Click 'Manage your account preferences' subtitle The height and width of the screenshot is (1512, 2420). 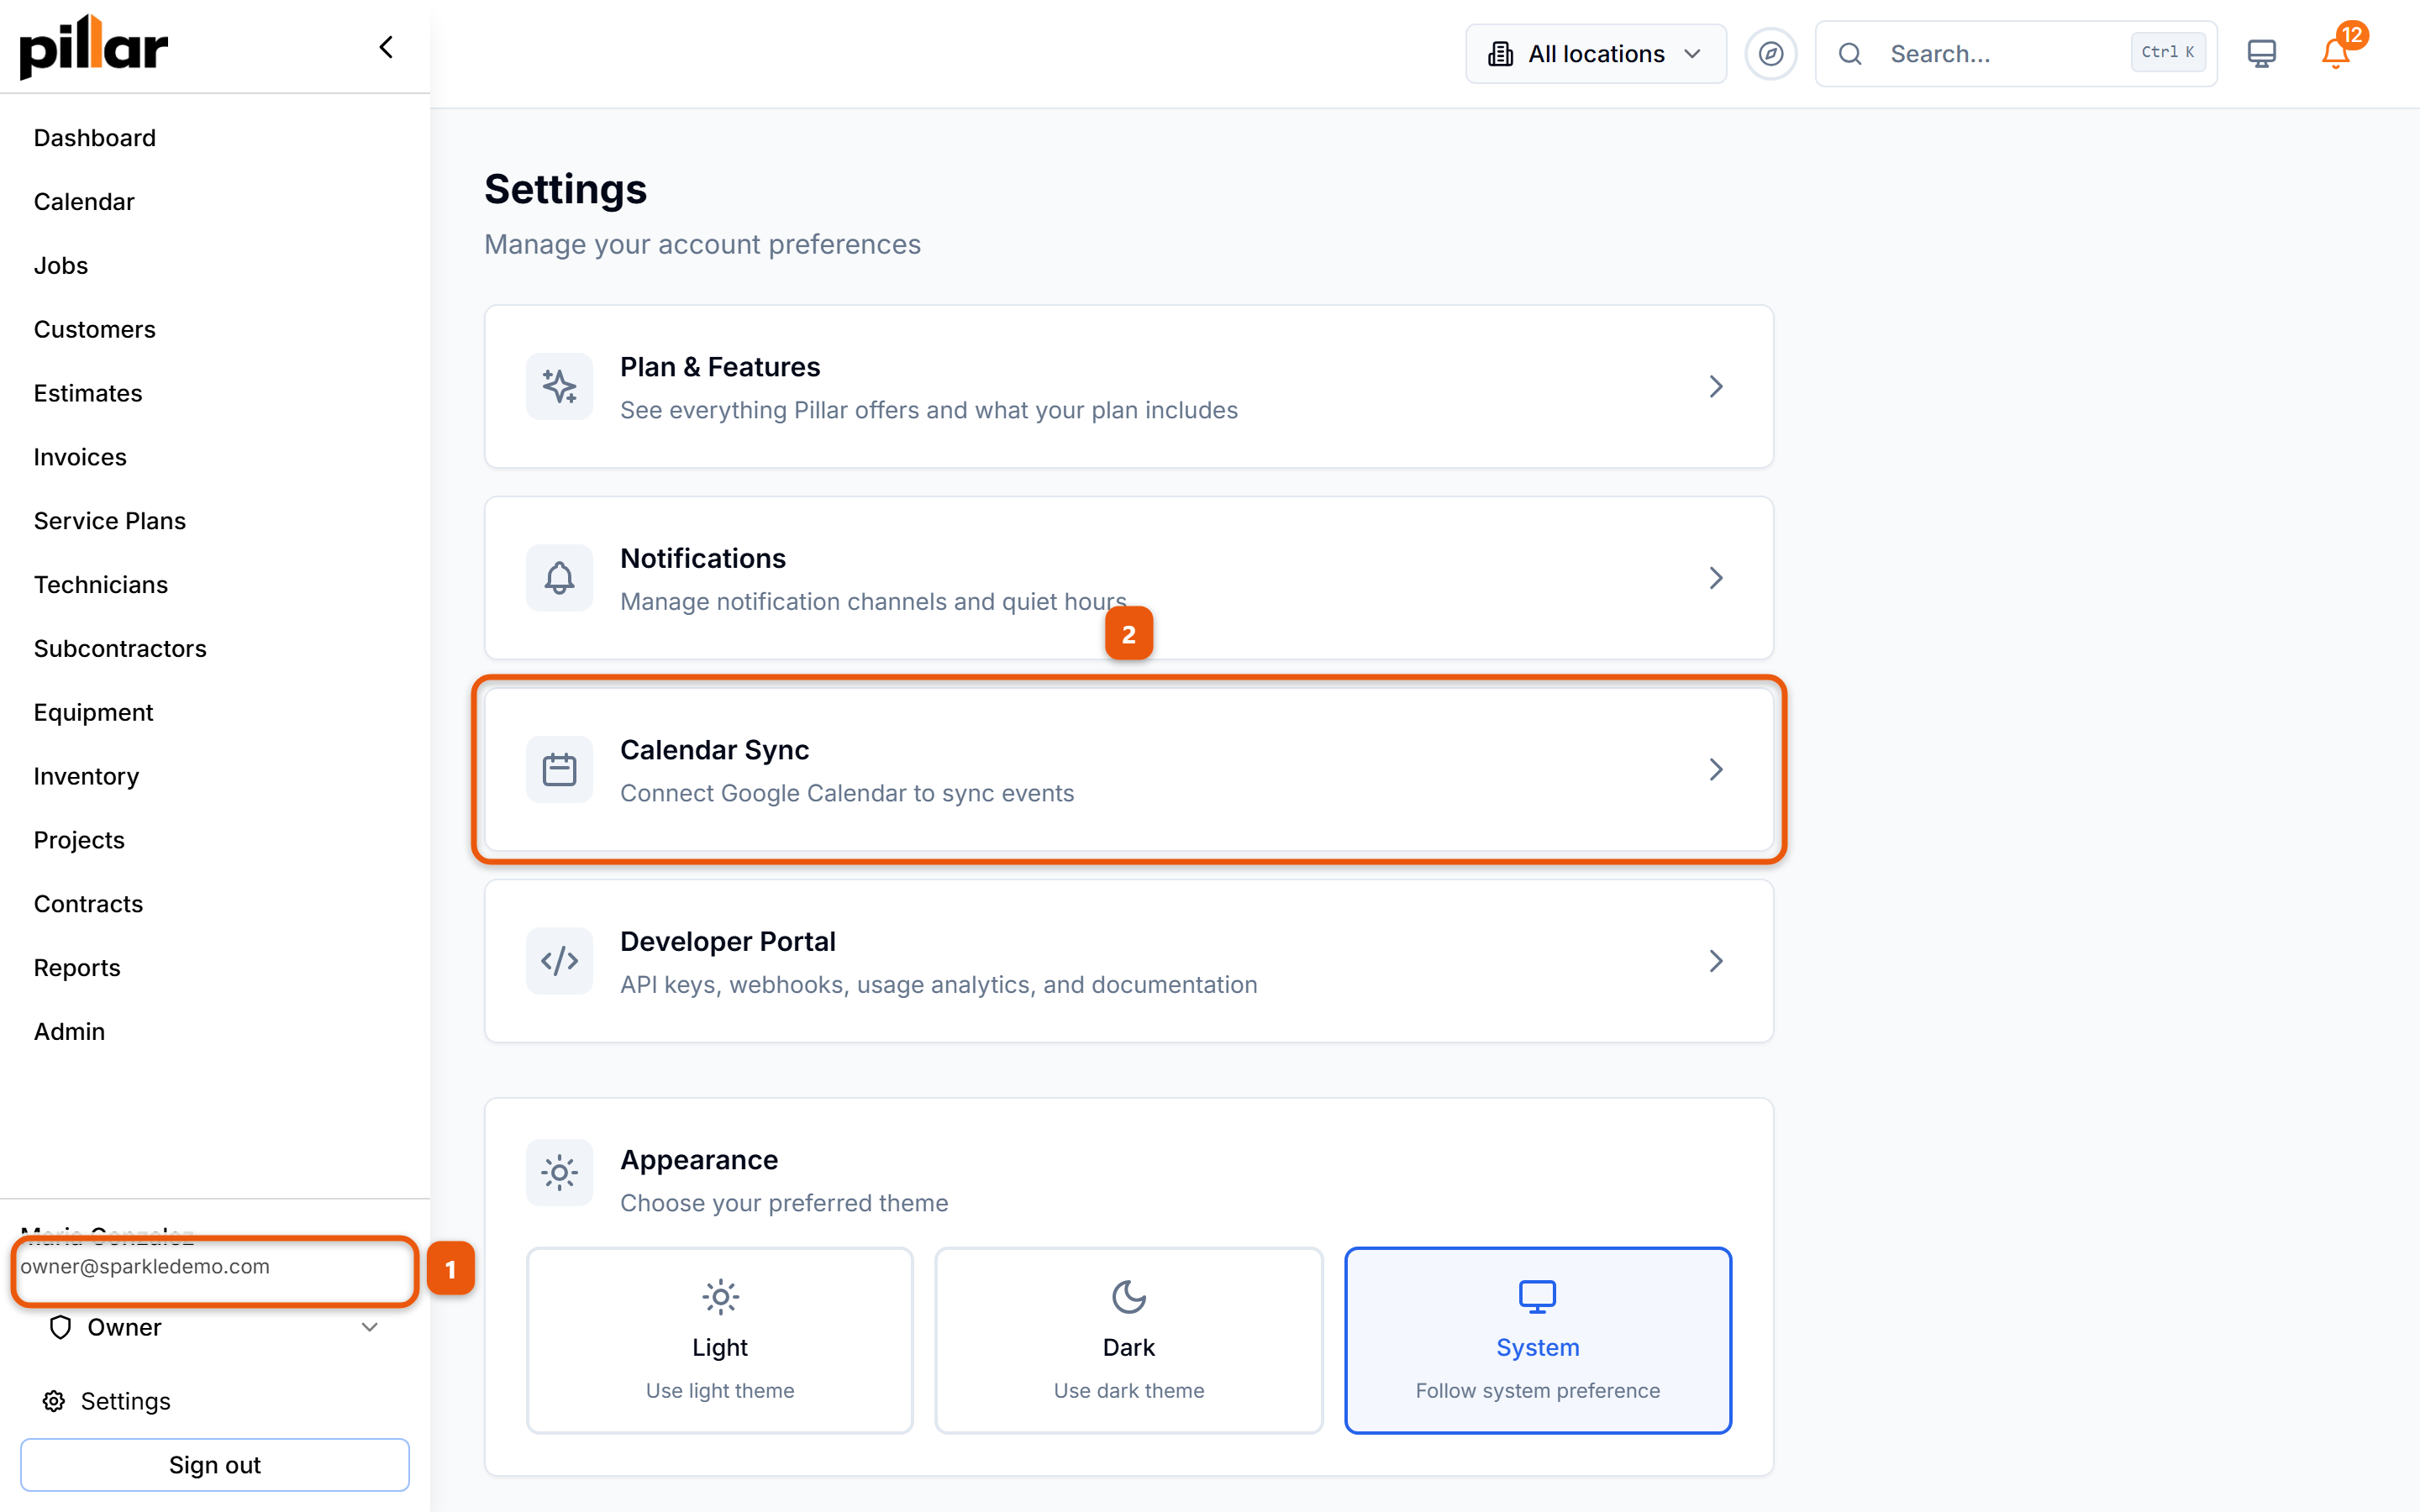tap(702, 244)
